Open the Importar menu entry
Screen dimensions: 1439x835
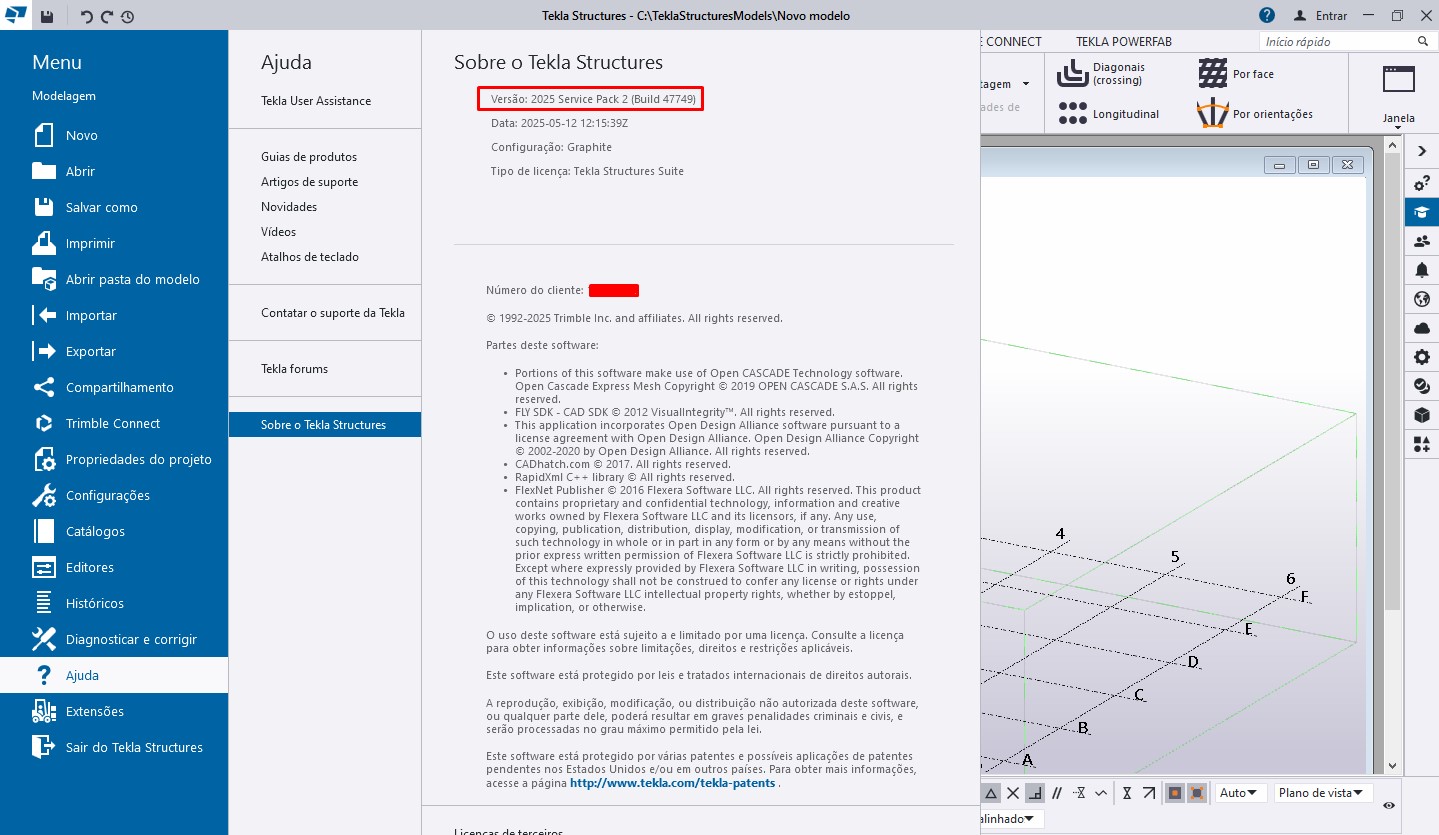tap(114, 315)
